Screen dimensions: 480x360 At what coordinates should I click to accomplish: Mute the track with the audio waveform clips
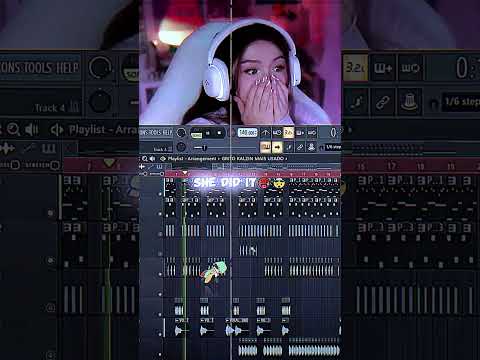160,334
